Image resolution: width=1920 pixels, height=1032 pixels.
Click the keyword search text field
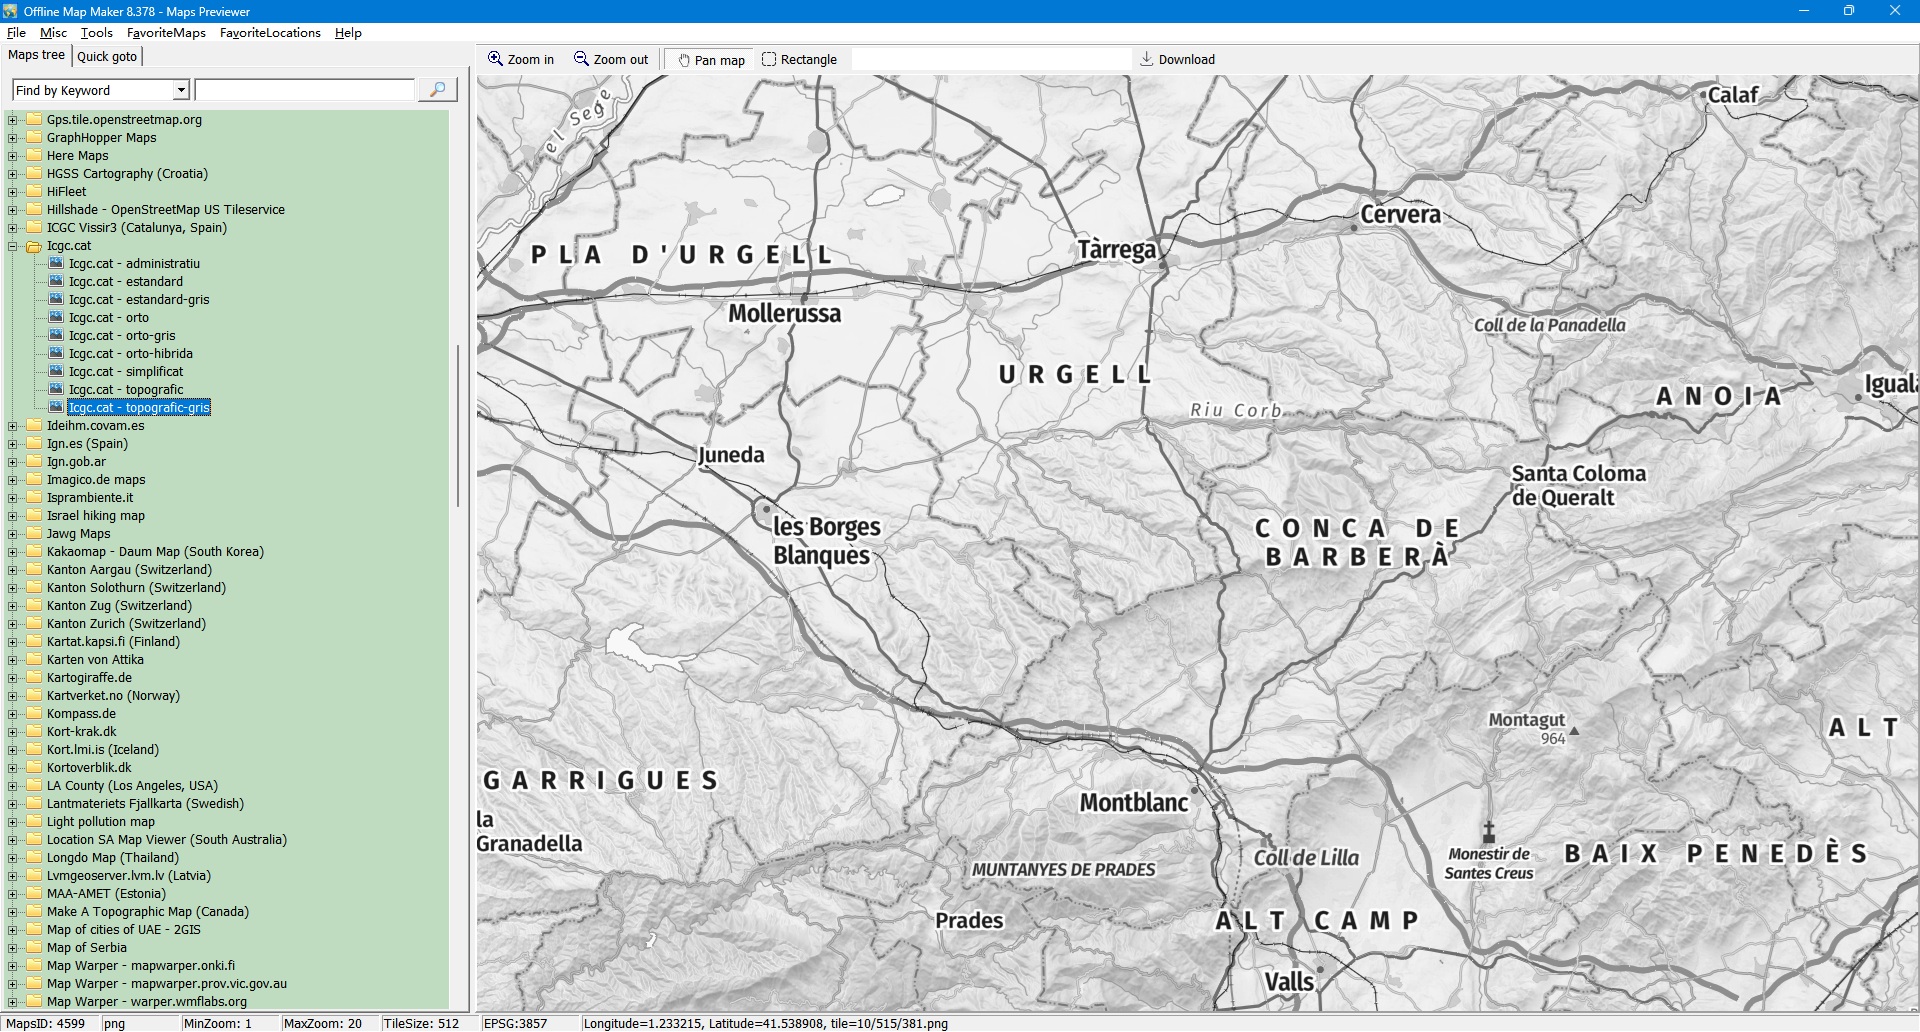(x=304, y=91)
